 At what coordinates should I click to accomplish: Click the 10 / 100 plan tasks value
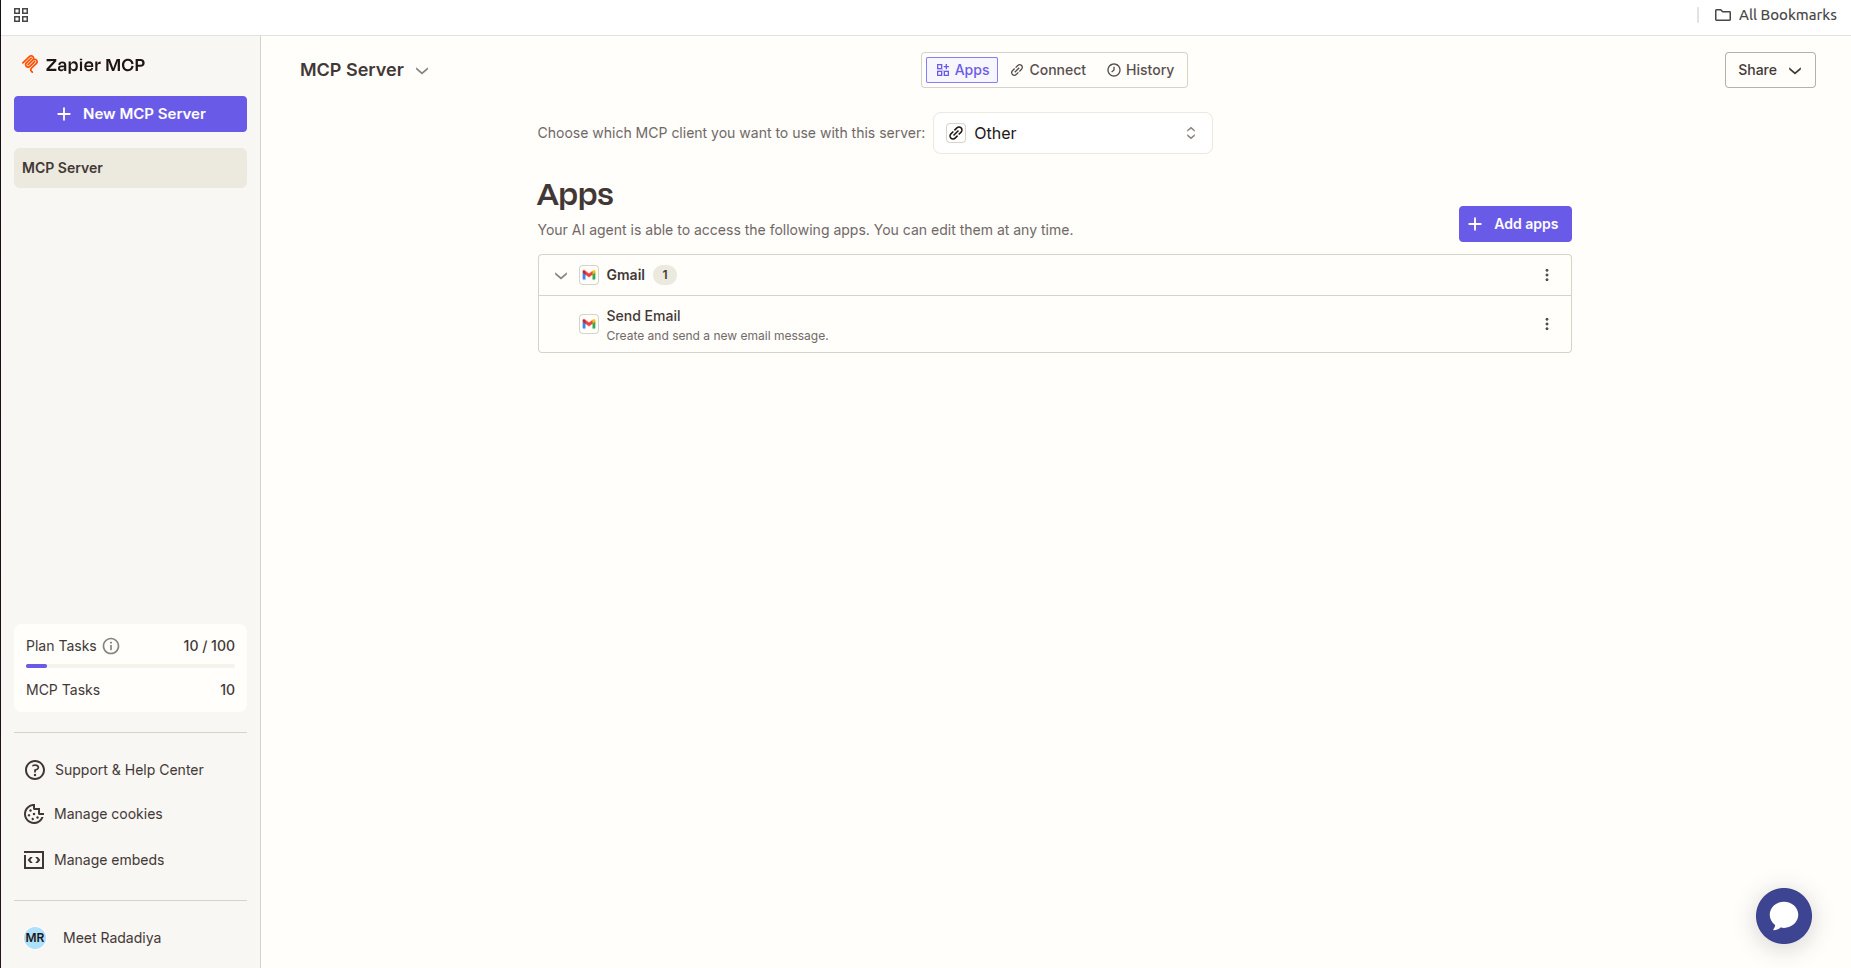tap(209, 646)
